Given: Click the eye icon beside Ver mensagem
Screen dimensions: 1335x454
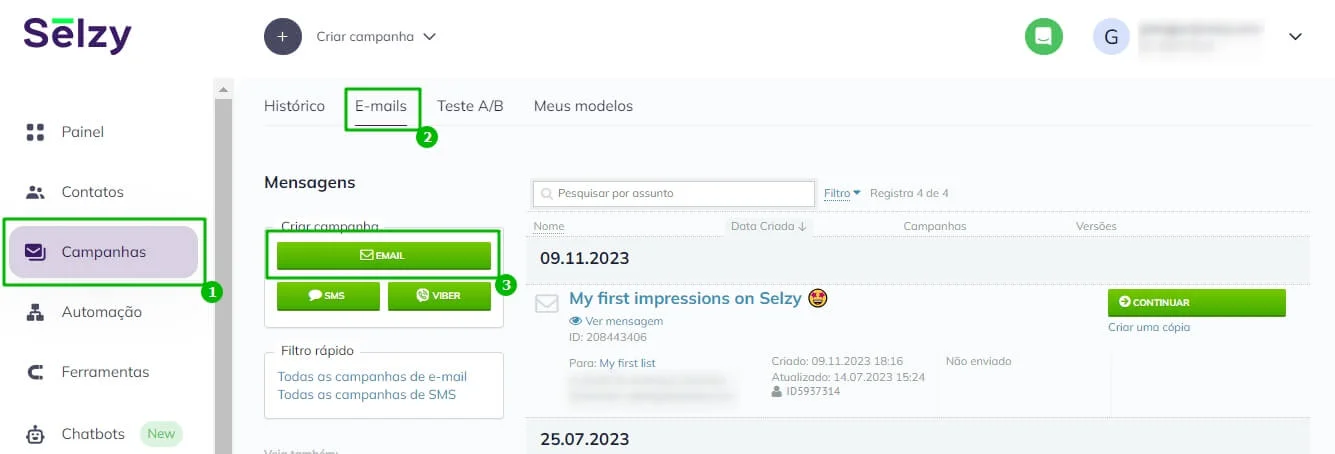Looking at the screenshot, I should pyautogui.click(x=576, y=321).
